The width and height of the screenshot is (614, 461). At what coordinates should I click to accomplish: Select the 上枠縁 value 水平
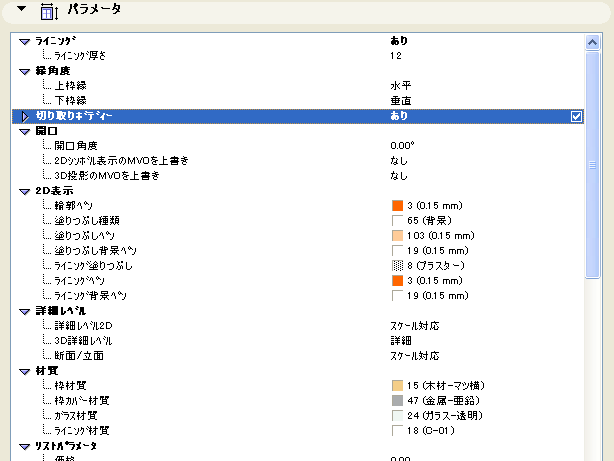point(401,86)
